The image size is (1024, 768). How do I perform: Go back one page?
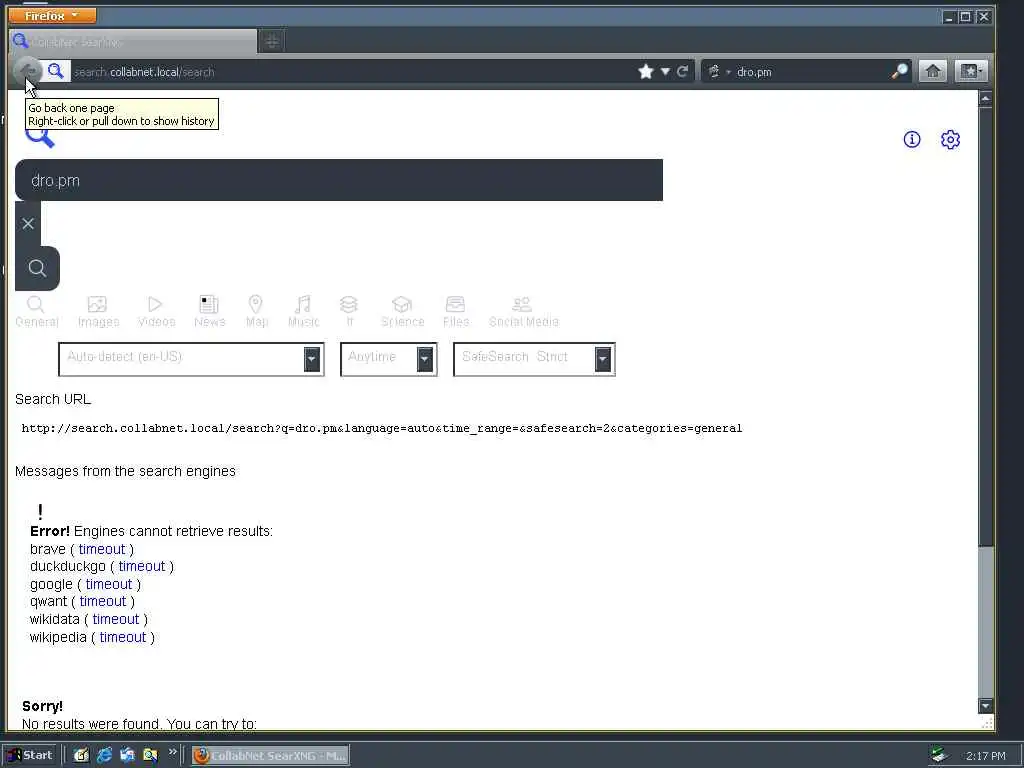click(x=27, y=71)
